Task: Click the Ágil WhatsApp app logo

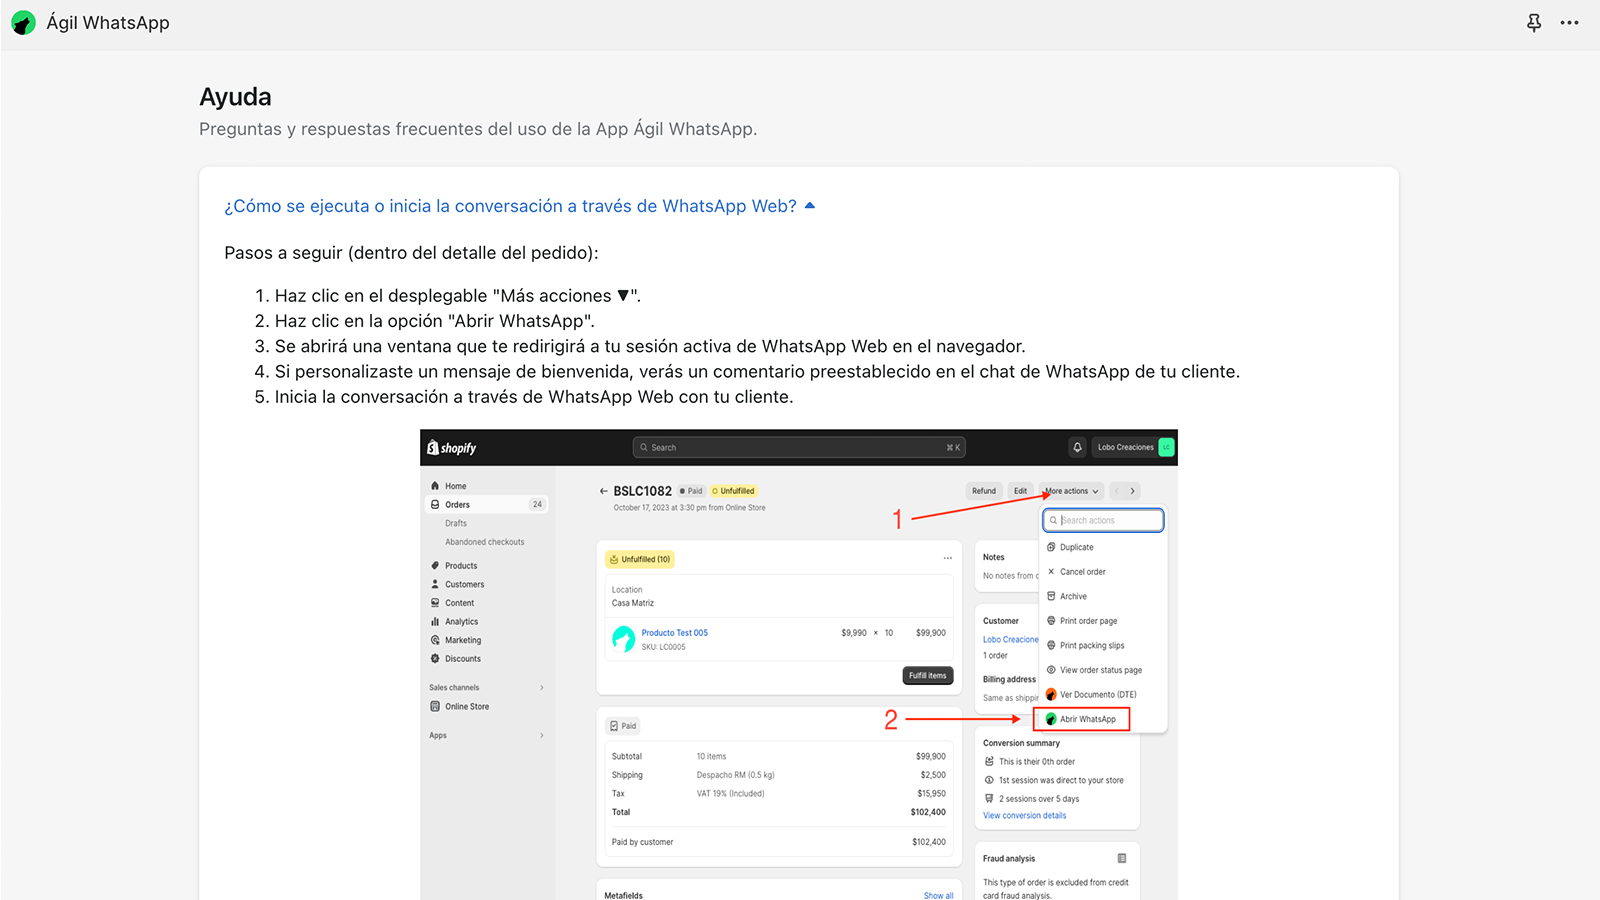Action: (23, 23)
